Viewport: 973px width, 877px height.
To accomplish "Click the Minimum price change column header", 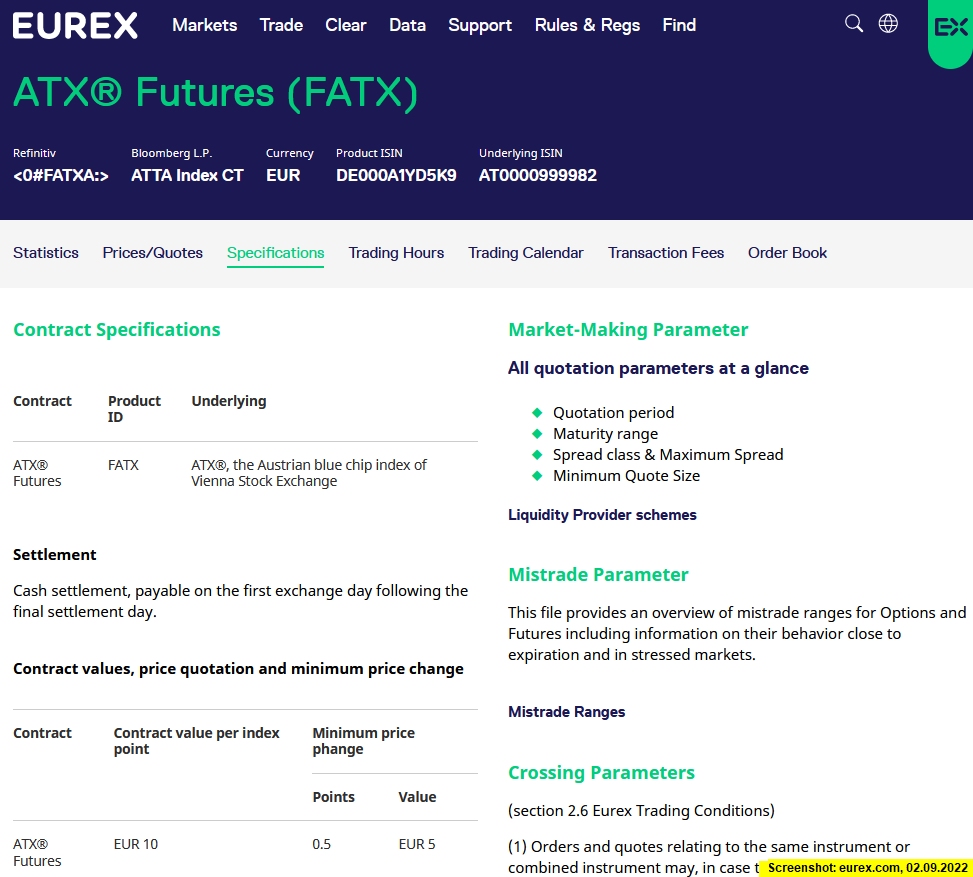I will click(363, 741).
